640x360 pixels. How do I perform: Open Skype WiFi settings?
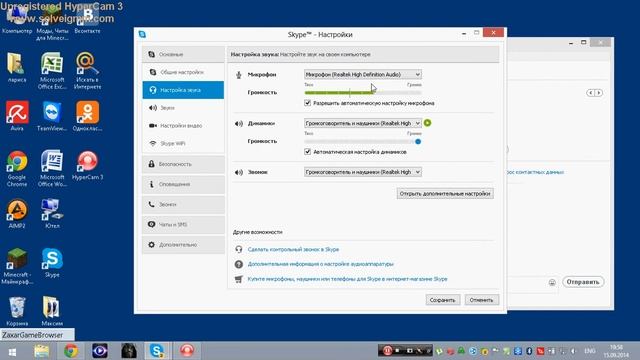[x=183, y=143]
